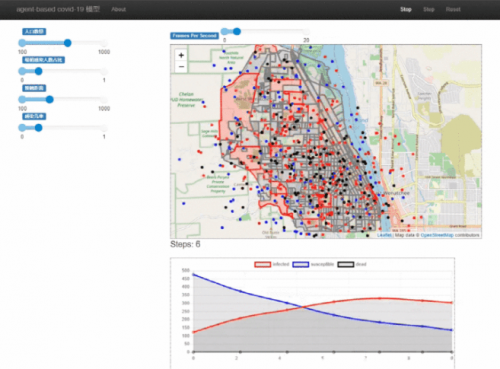Viewport: 500px width, 369px height.
Task: Zoom in on the map
Action: pyautogui.click(x=181, y=55)
